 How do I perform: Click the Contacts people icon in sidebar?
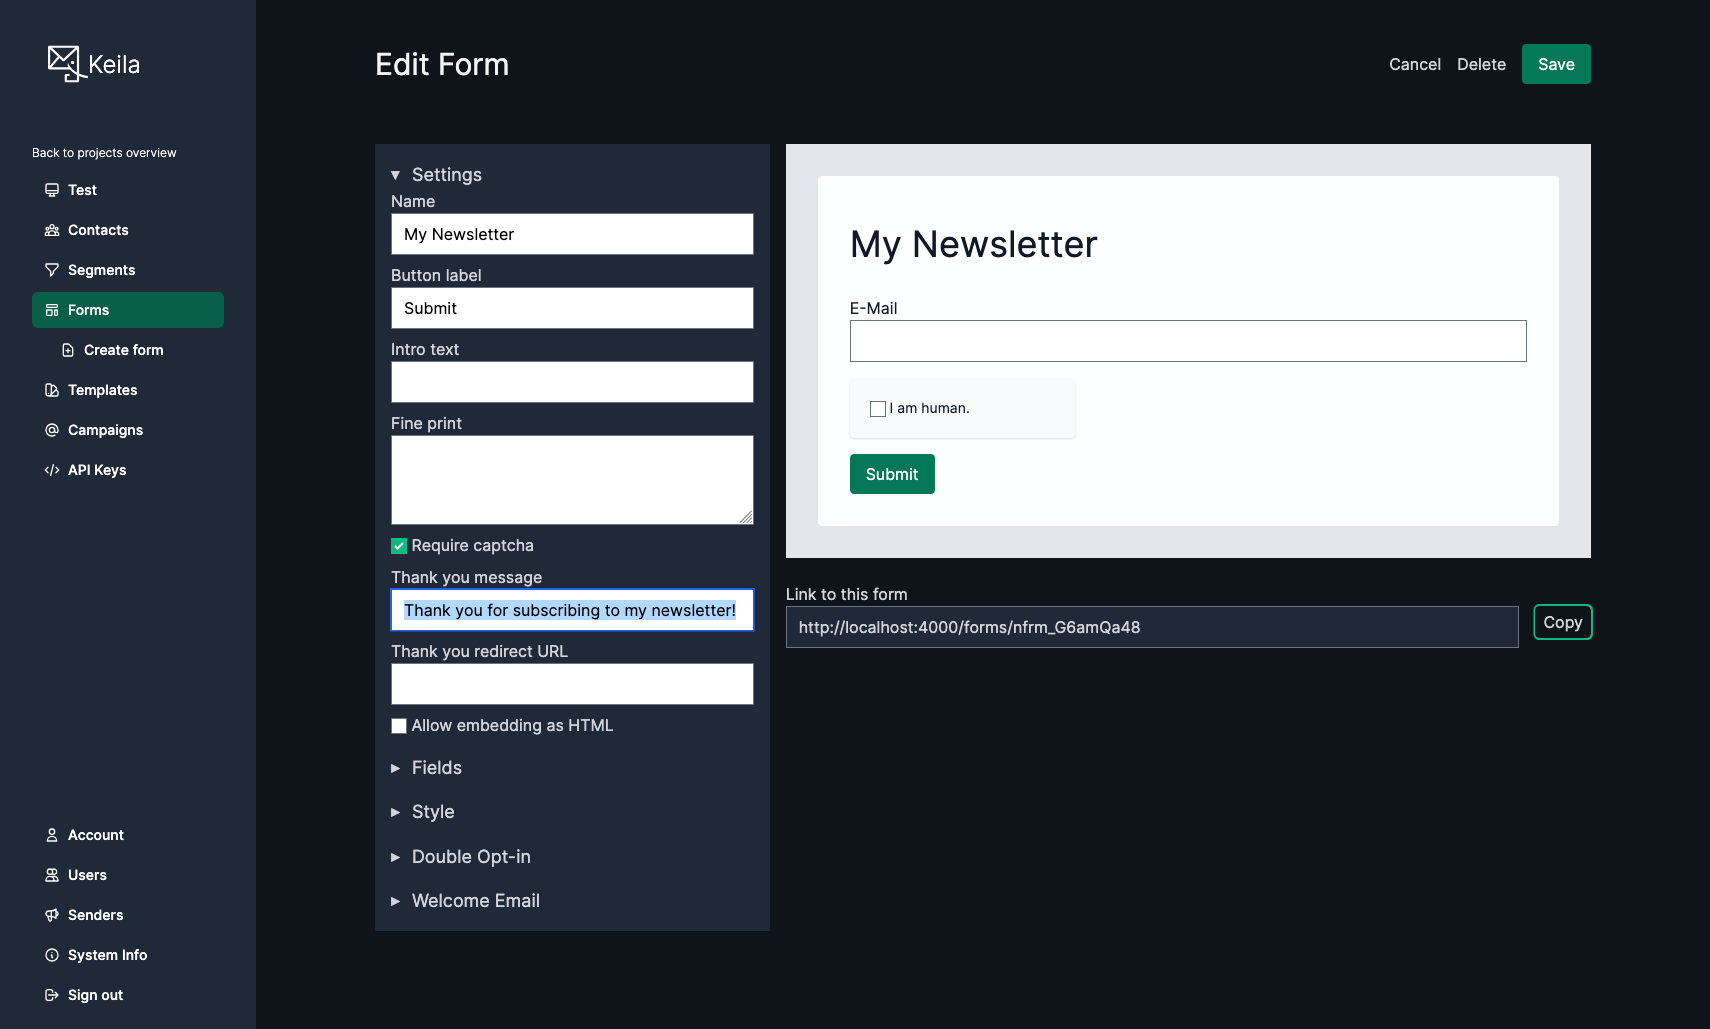(x=52, y=230)
